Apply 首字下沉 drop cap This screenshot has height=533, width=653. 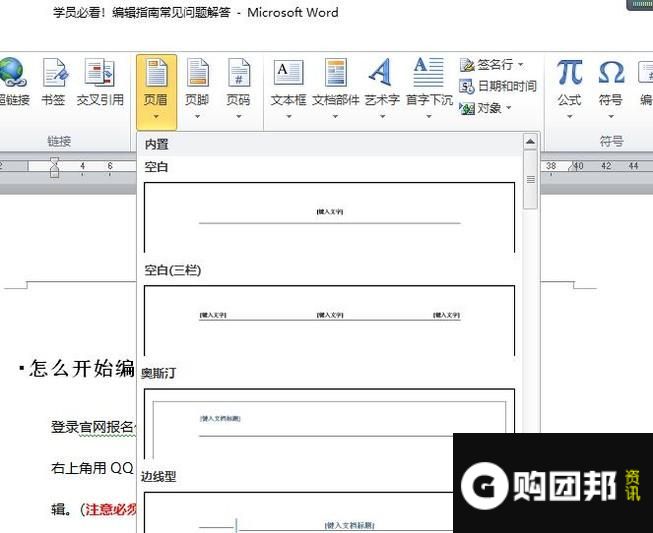click(428, 72)
